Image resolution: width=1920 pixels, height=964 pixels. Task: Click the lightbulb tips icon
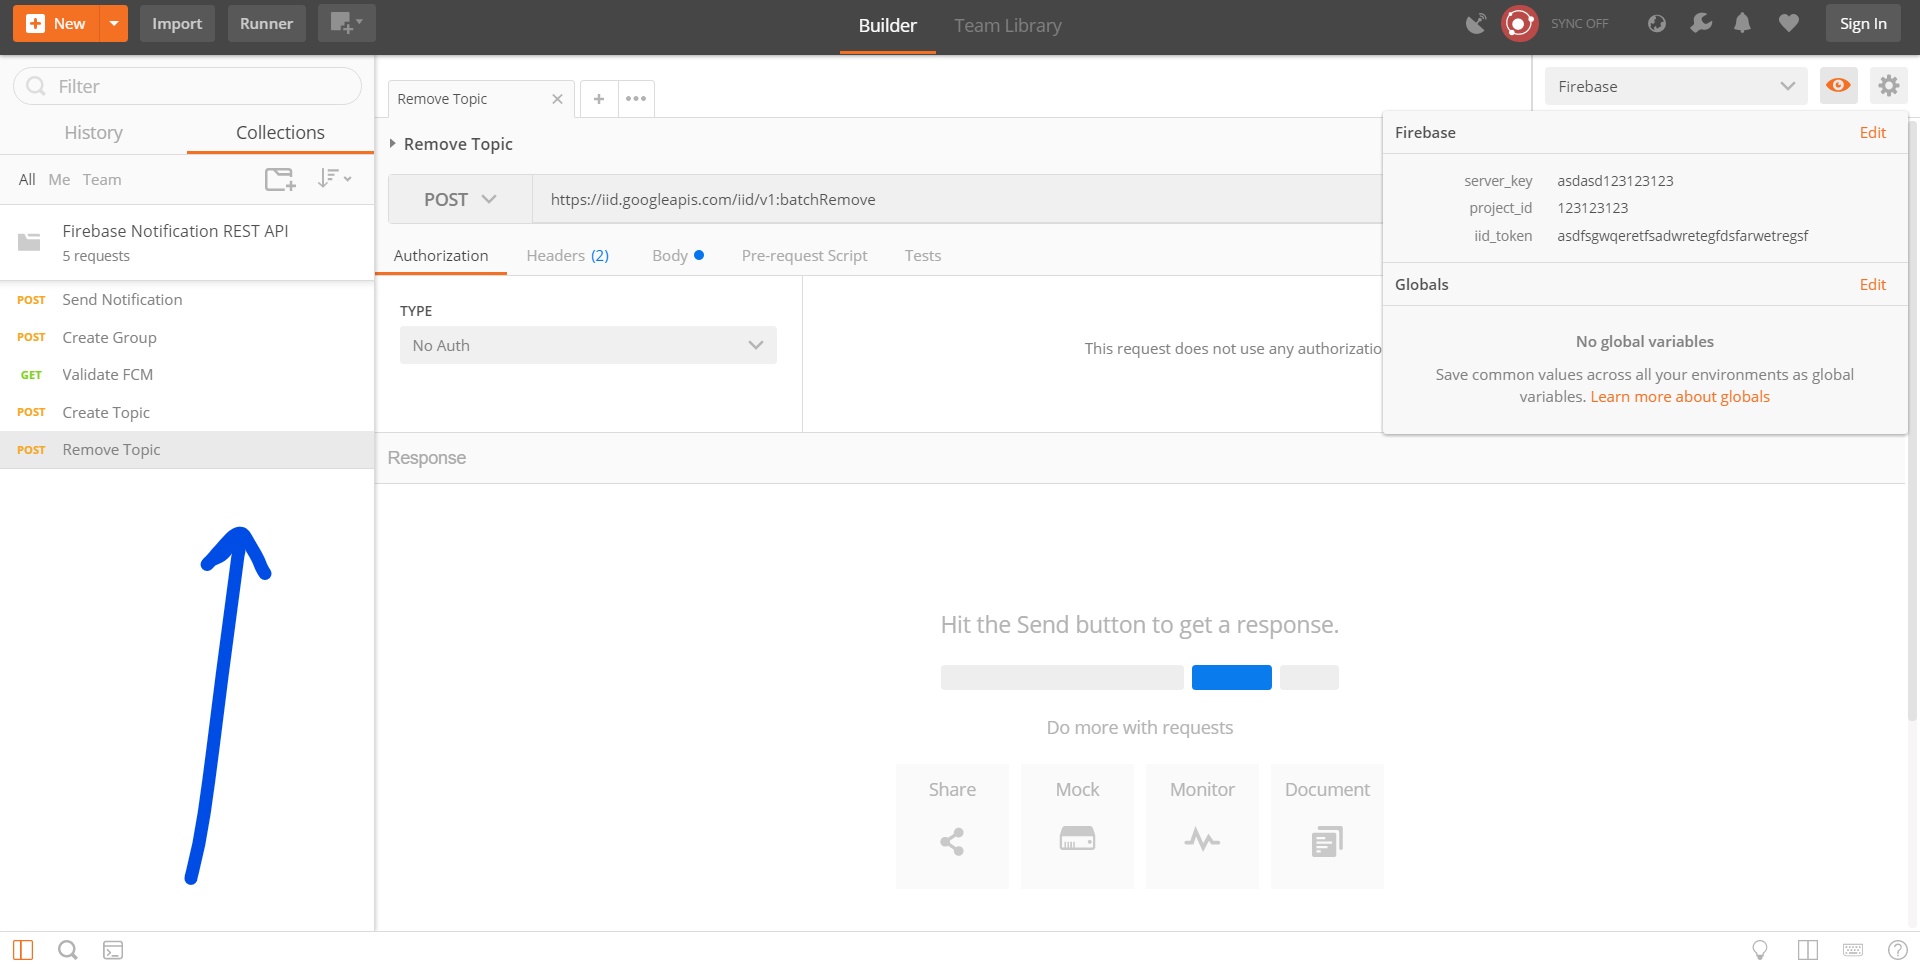[x=1760, y=950]
